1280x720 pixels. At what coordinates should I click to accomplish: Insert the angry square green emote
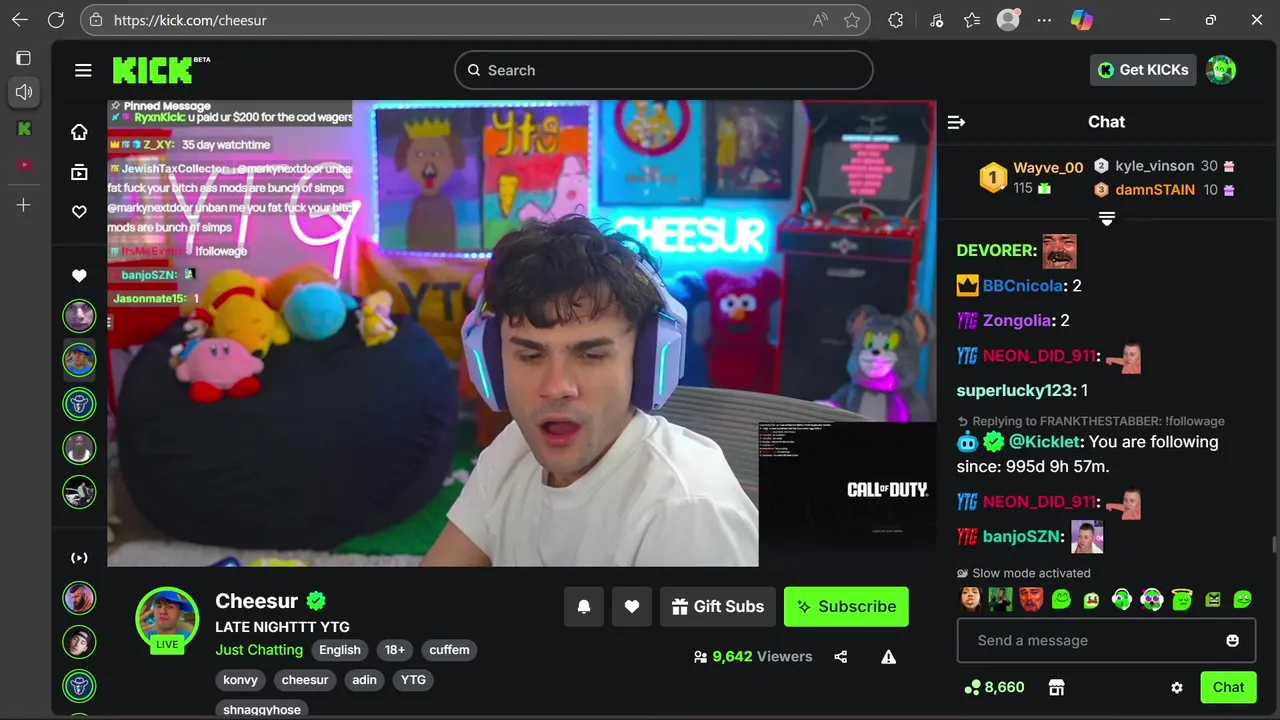[x=1213, y=599]
